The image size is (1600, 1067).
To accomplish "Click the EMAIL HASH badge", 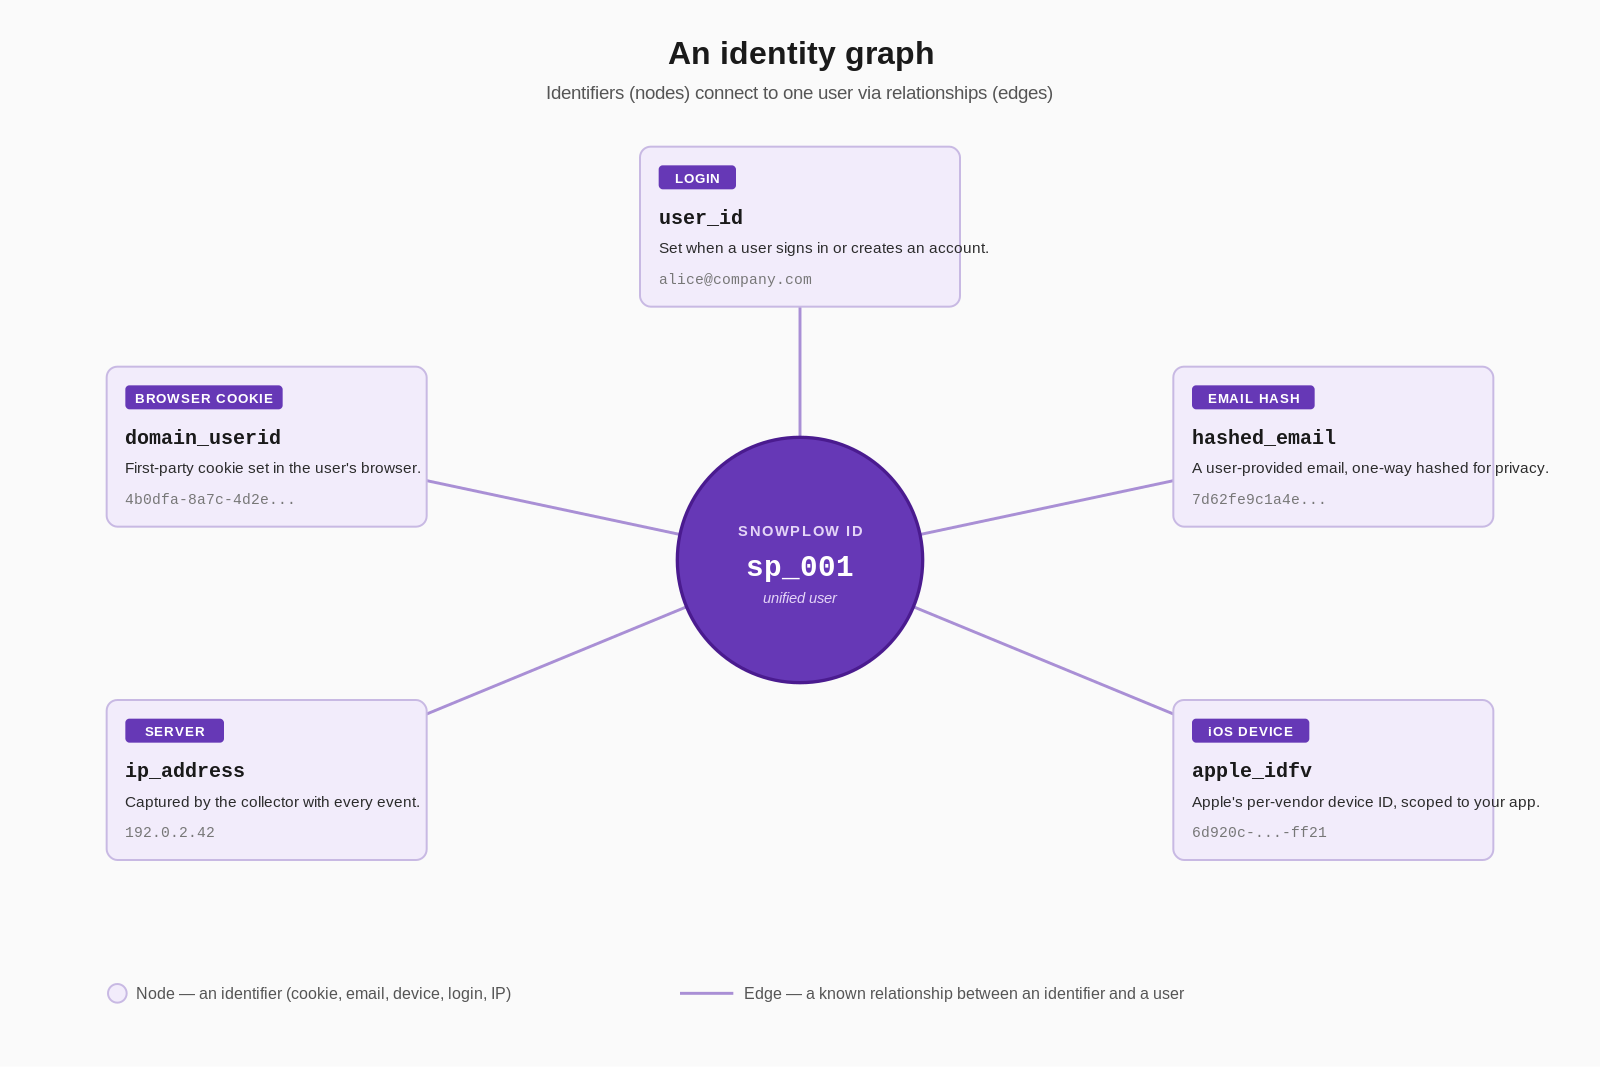I will click(1253, 397).
